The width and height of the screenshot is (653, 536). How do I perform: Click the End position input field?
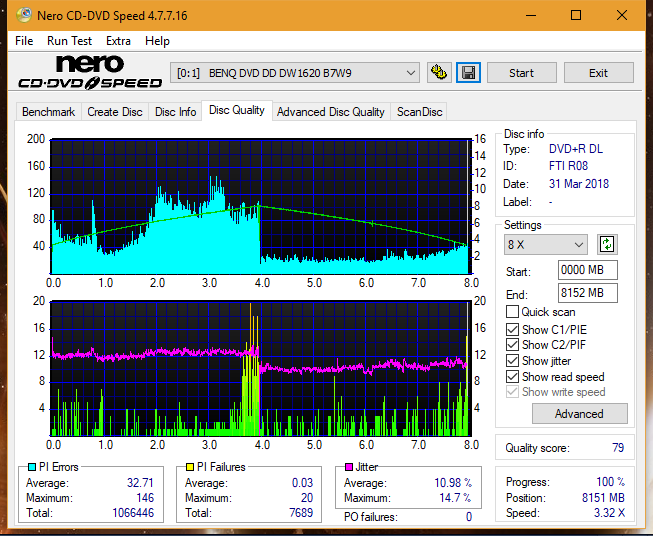click(x=587, y=293)
